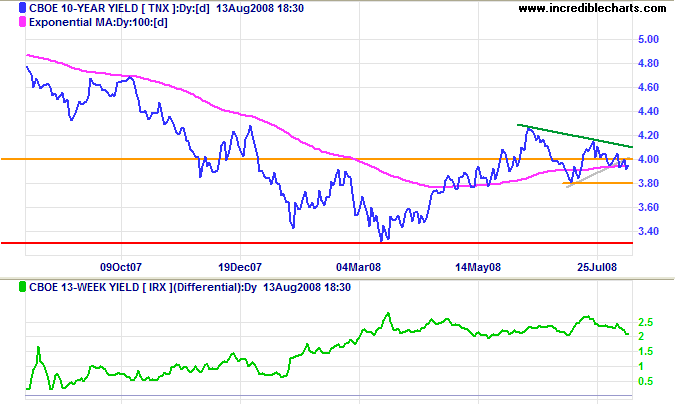Click the 4.20 yield axis value
The width and height of the screenshot is (675, 410).
click(x=648, y=136)
